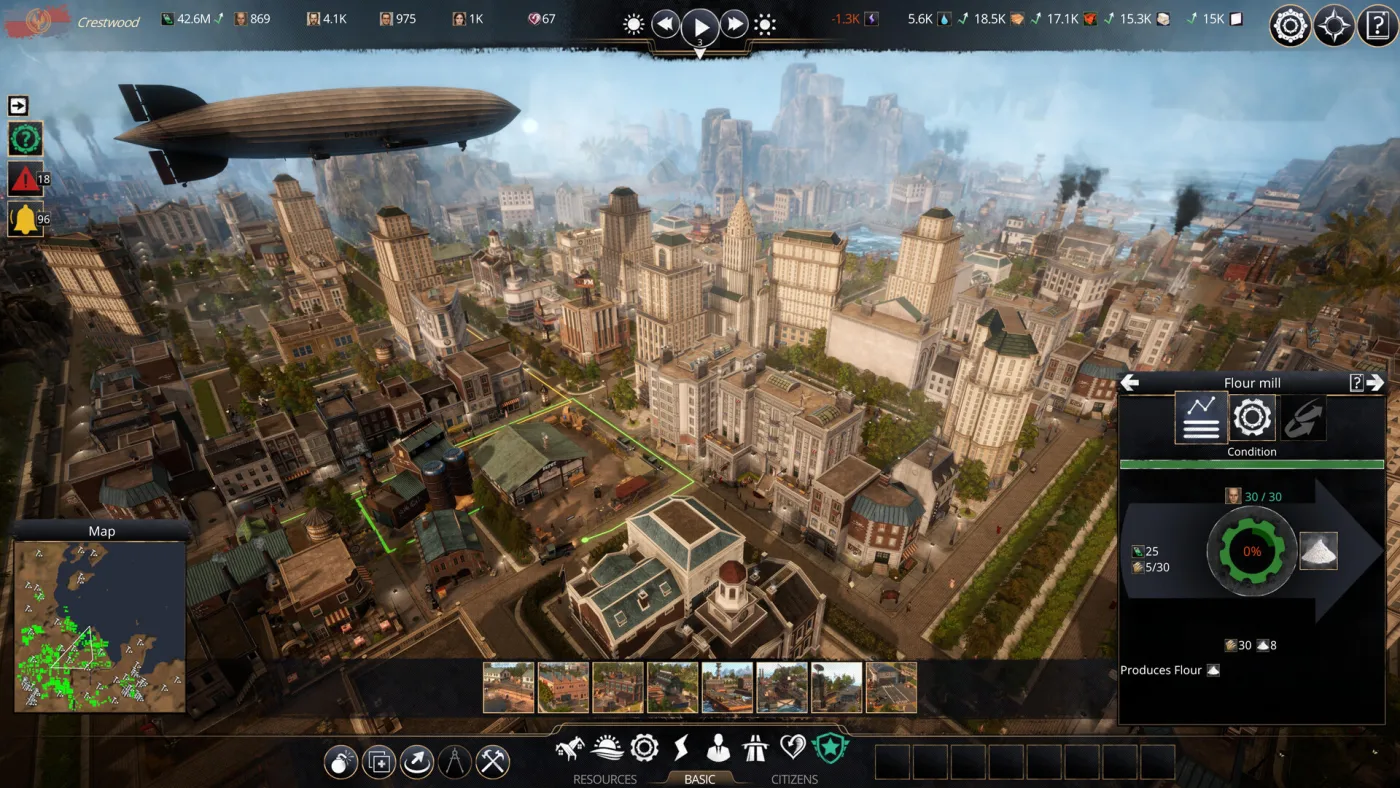Open Flour mill production gear tab
The height and width of the screenshot is (788, 1400).
[1252, 417]
